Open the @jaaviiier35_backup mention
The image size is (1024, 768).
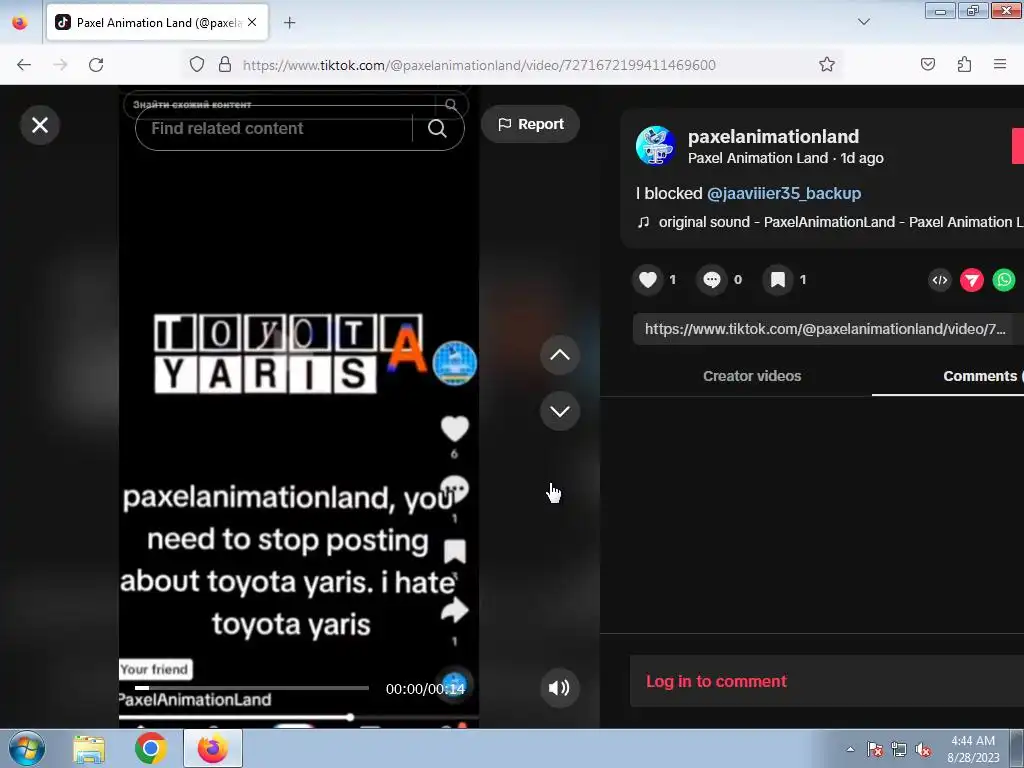784,193
